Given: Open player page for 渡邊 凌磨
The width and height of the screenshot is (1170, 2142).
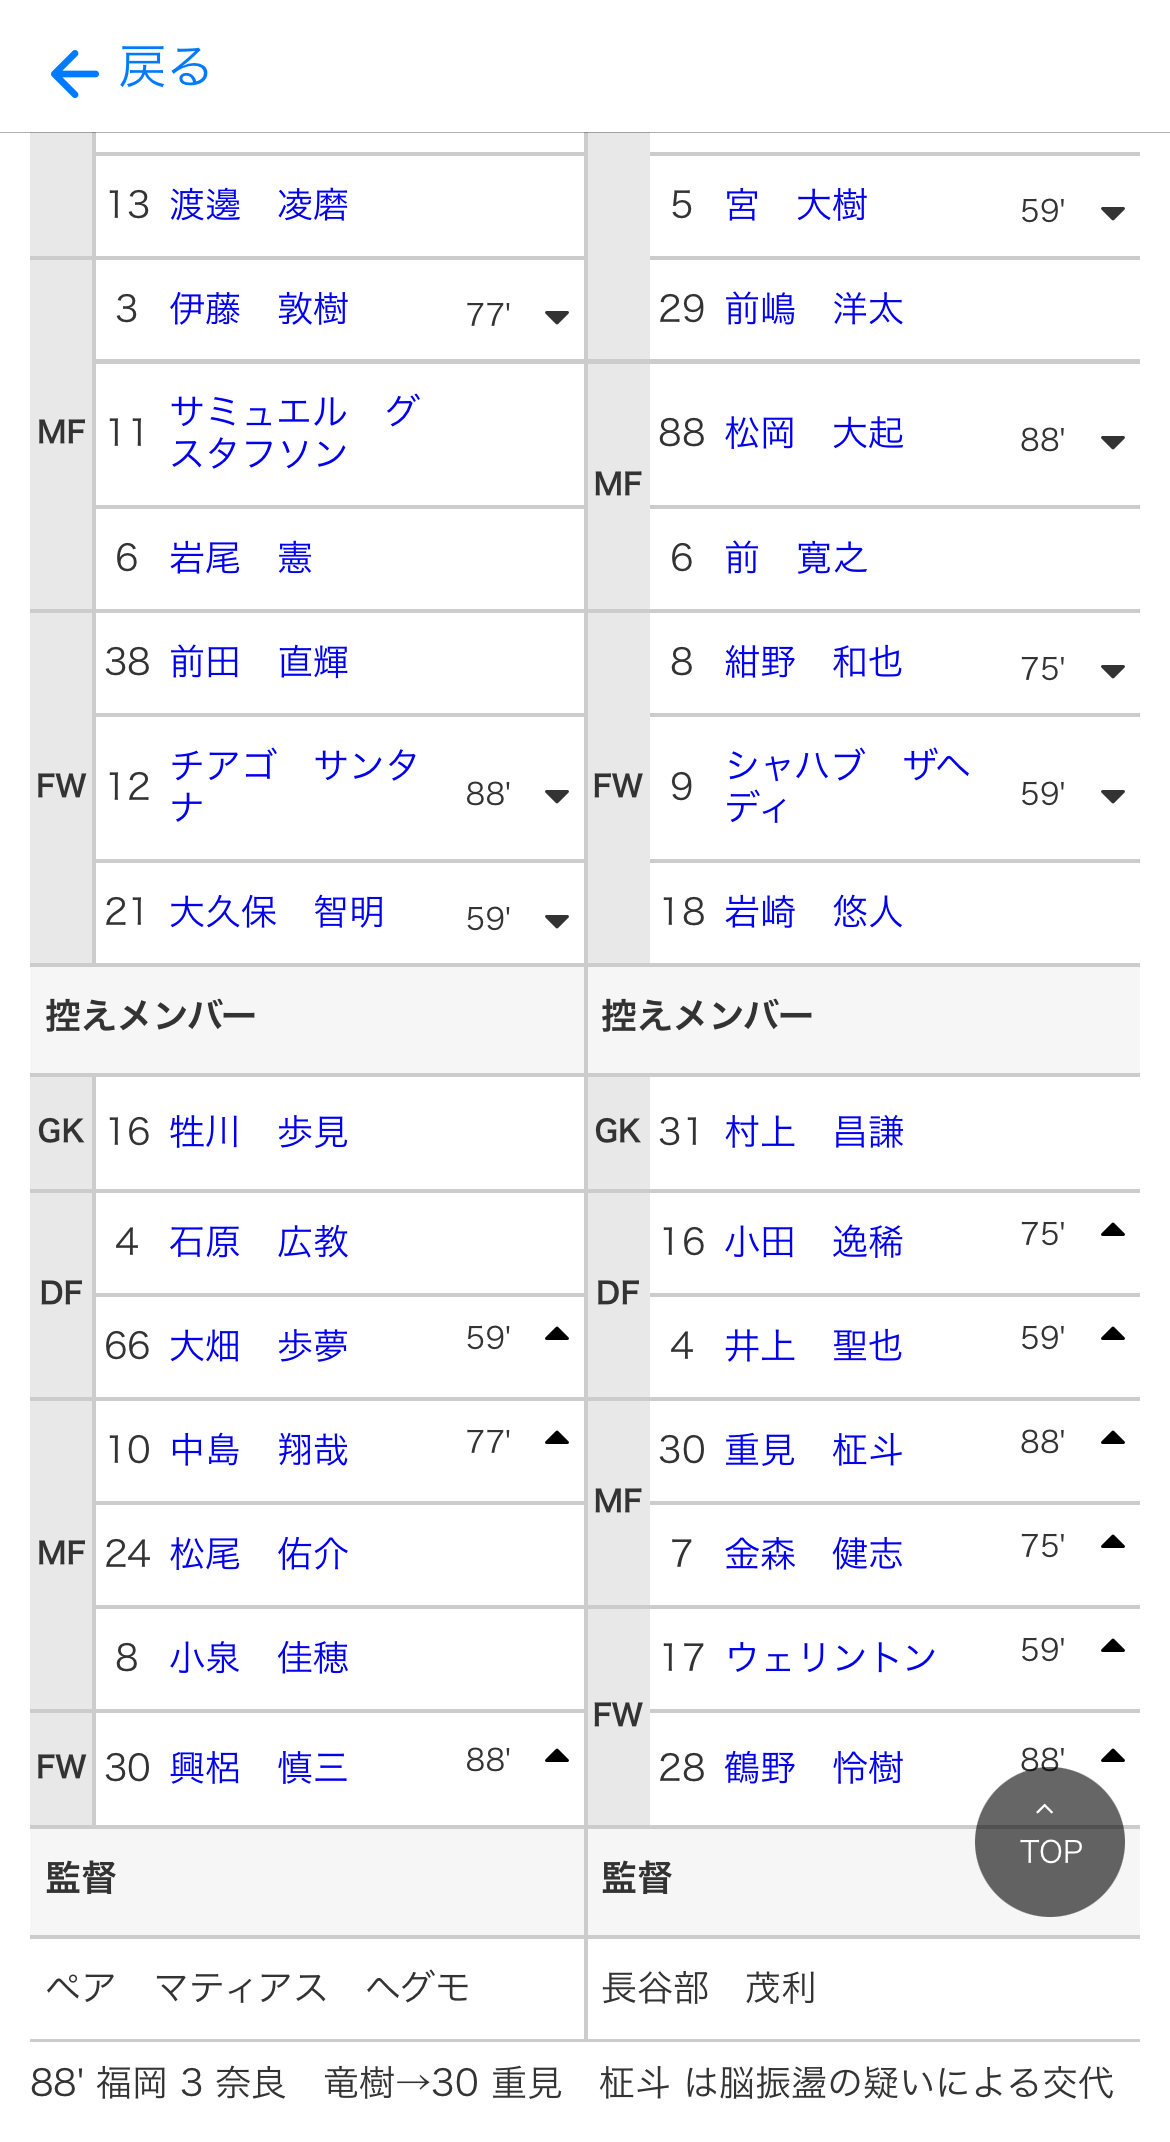Looking at the screenshot, I should (259, 205).
